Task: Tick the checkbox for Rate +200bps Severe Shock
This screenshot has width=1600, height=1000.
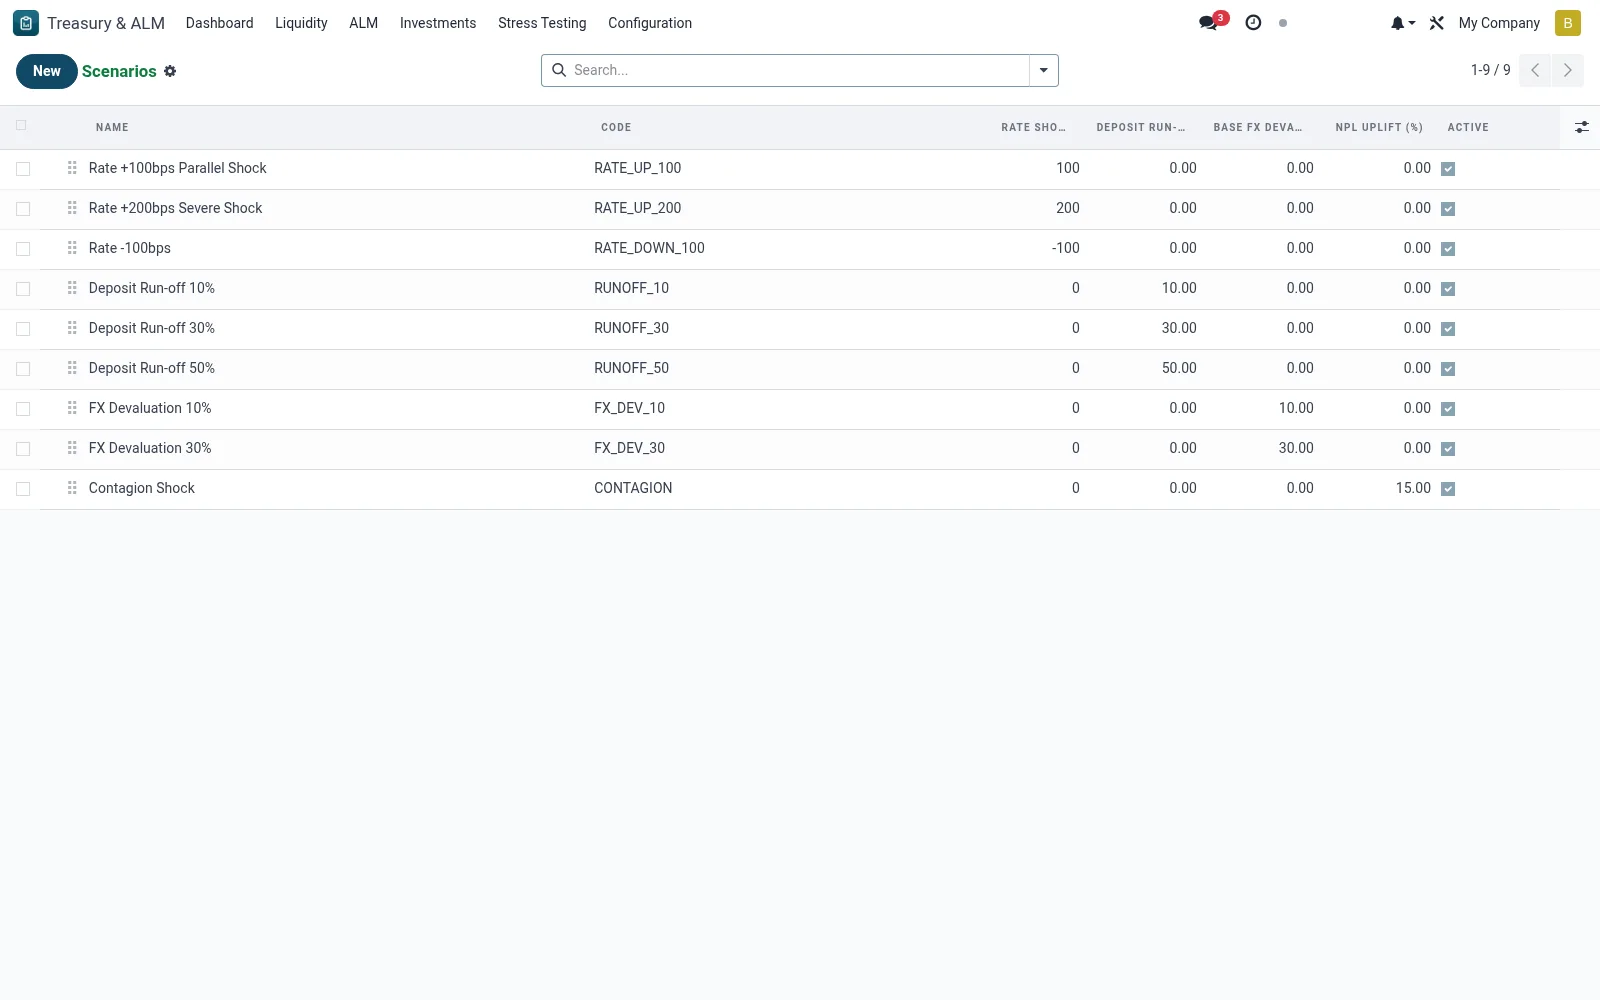Action: coord(23,209)
